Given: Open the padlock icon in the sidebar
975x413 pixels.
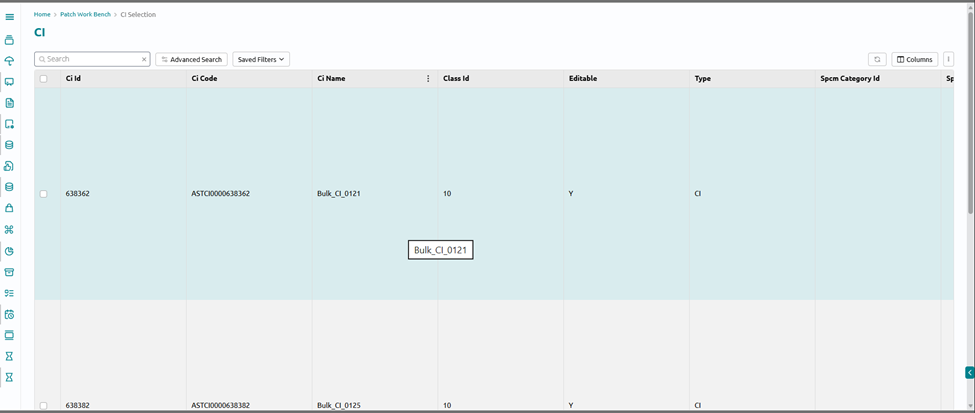Looking at the screenshot, I should [9, 208].
